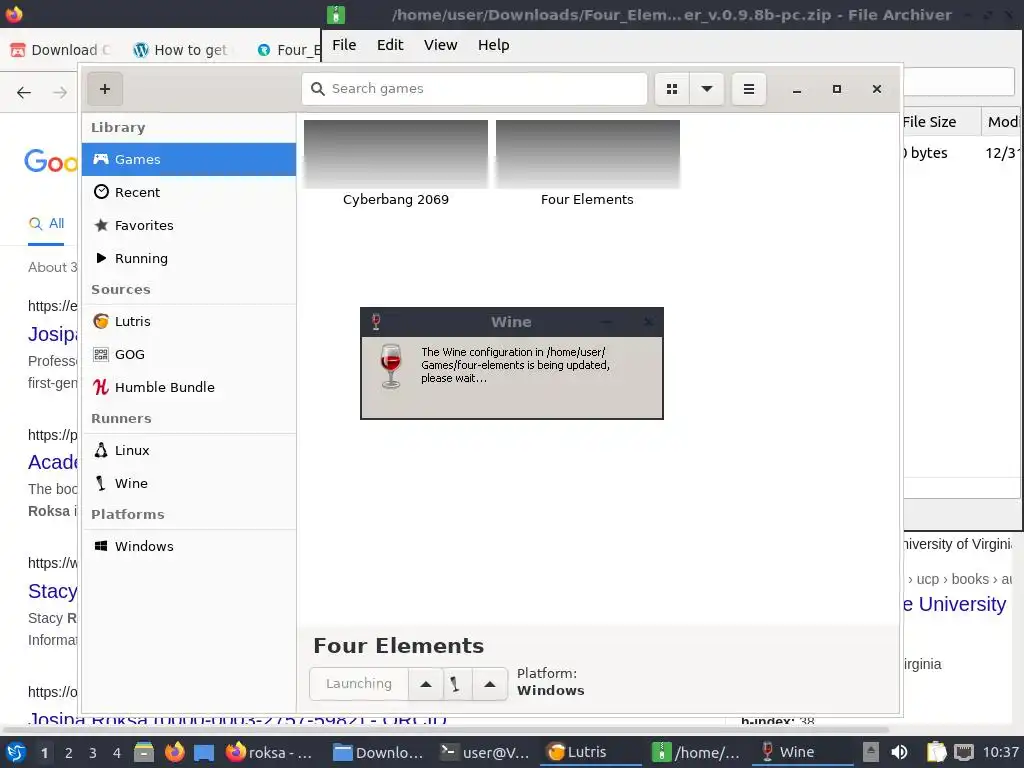Select the Four Elements game thumbnail
The width and height of the screenshot is (1024, 768).
(588, 154)
